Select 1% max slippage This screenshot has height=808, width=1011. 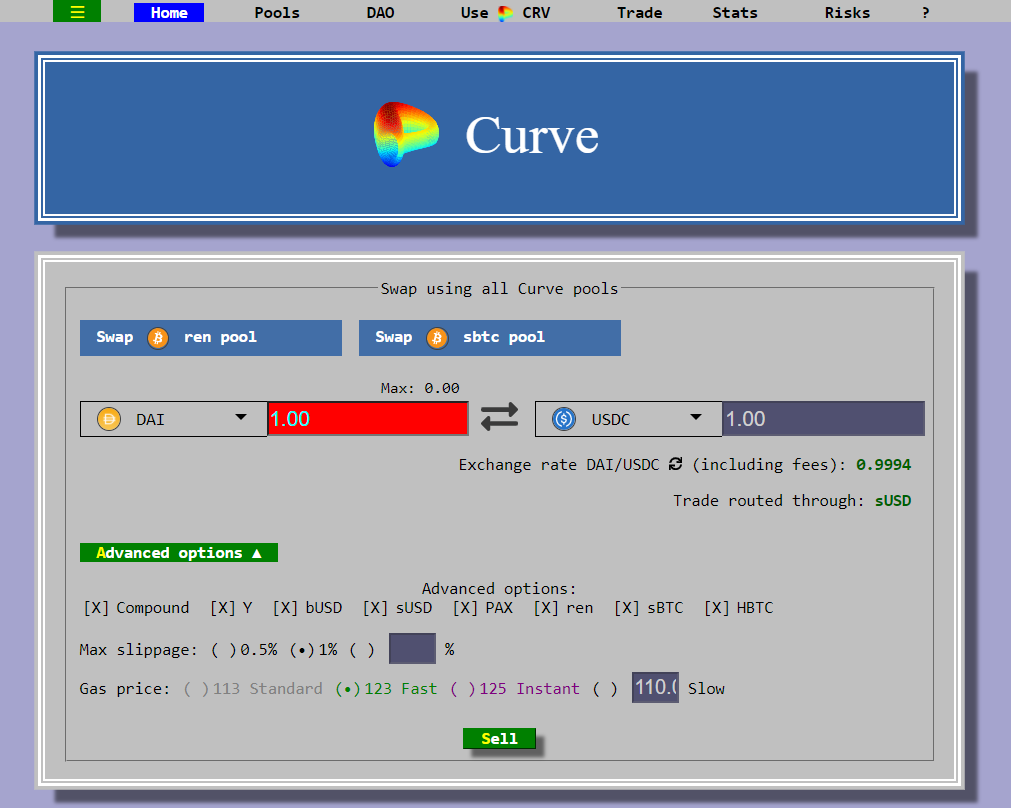(x=313, y=649)
